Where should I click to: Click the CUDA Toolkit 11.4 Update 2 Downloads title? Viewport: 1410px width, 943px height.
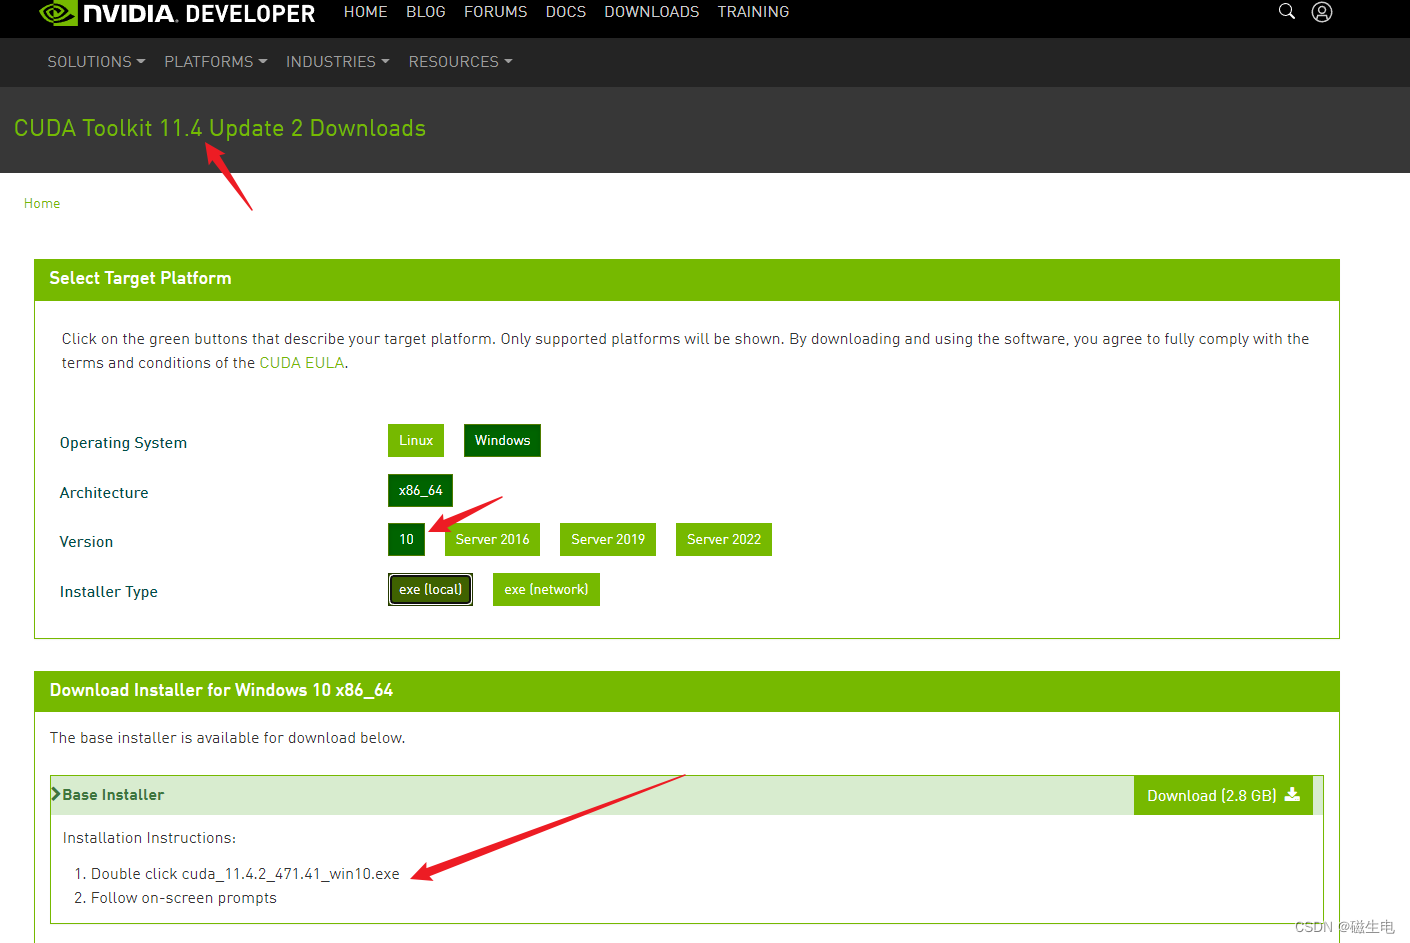pyautogui.click(x=220, y=128)
